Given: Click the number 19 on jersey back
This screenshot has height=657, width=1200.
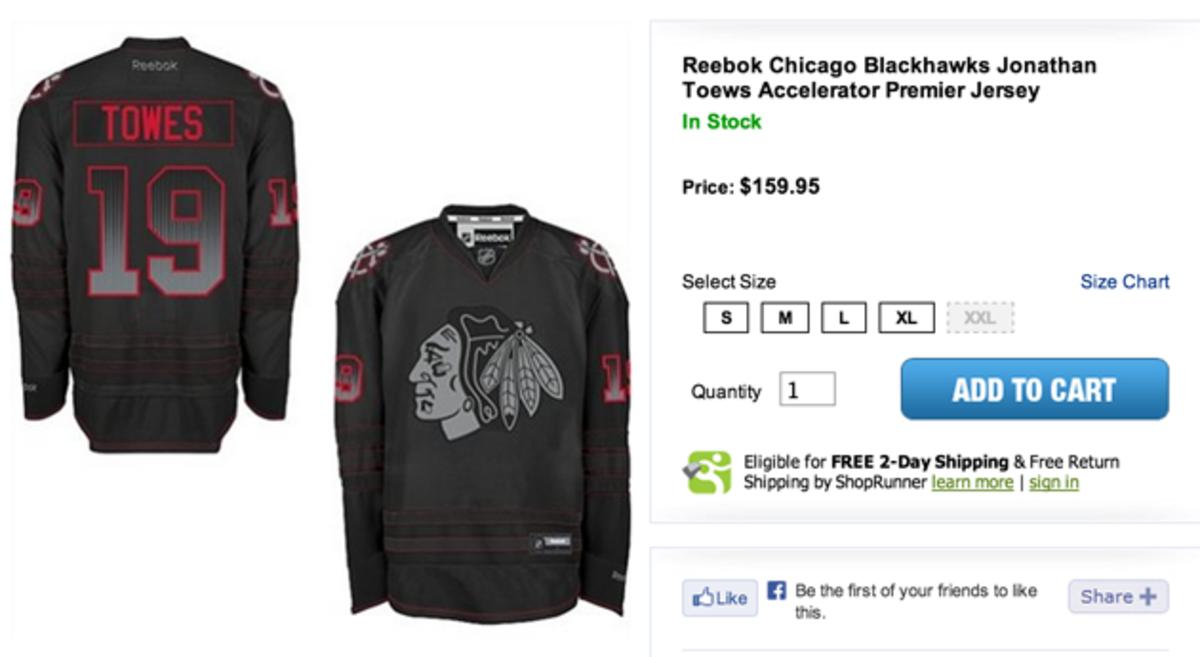Looking at the screenshot, I should (155, 230).
